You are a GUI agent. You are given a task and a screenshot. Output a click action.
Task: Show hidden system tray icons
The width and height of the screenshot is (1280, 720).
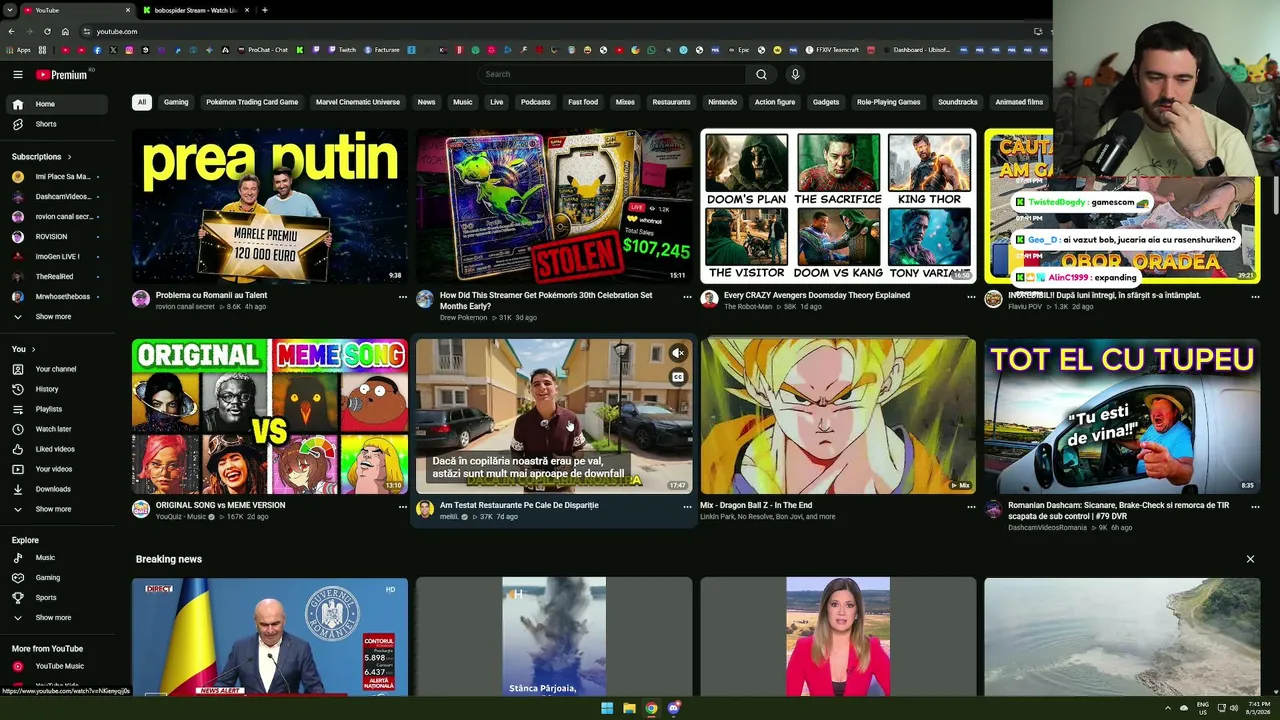[x=1168, y=708]
